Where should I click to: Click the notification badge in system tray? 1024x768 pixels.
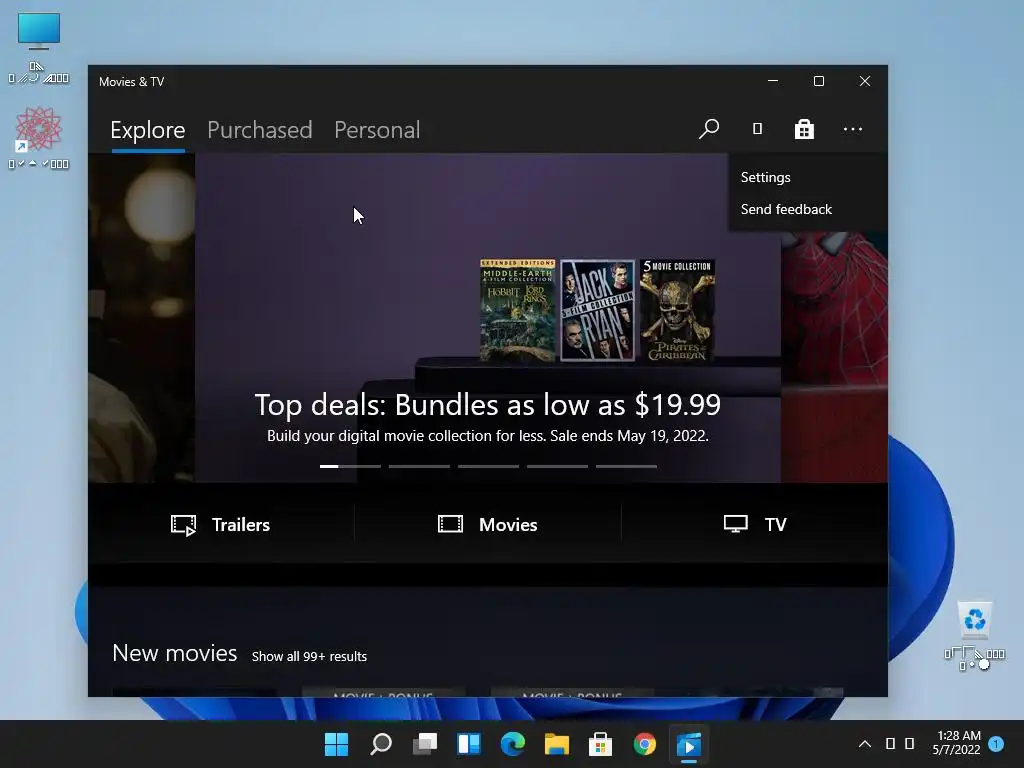coord(996,743)
